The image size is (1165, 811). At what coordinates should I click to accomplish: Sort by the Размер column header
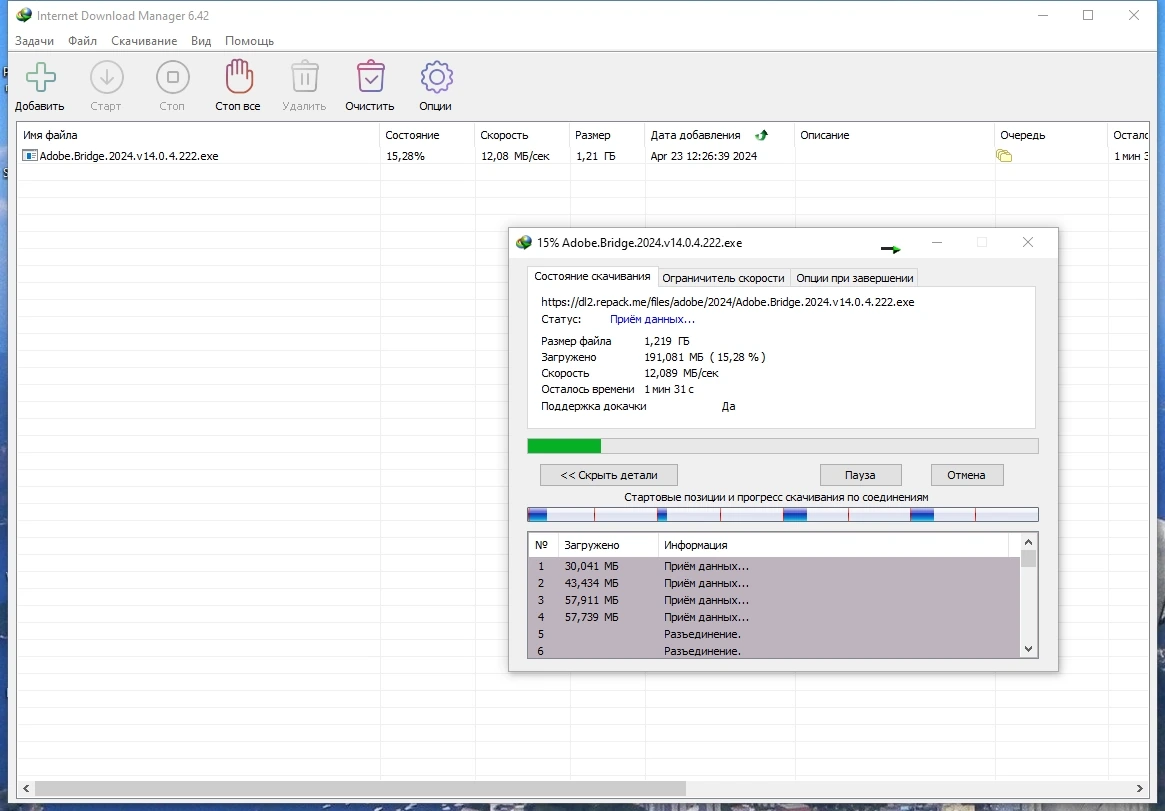click(607, 135)
